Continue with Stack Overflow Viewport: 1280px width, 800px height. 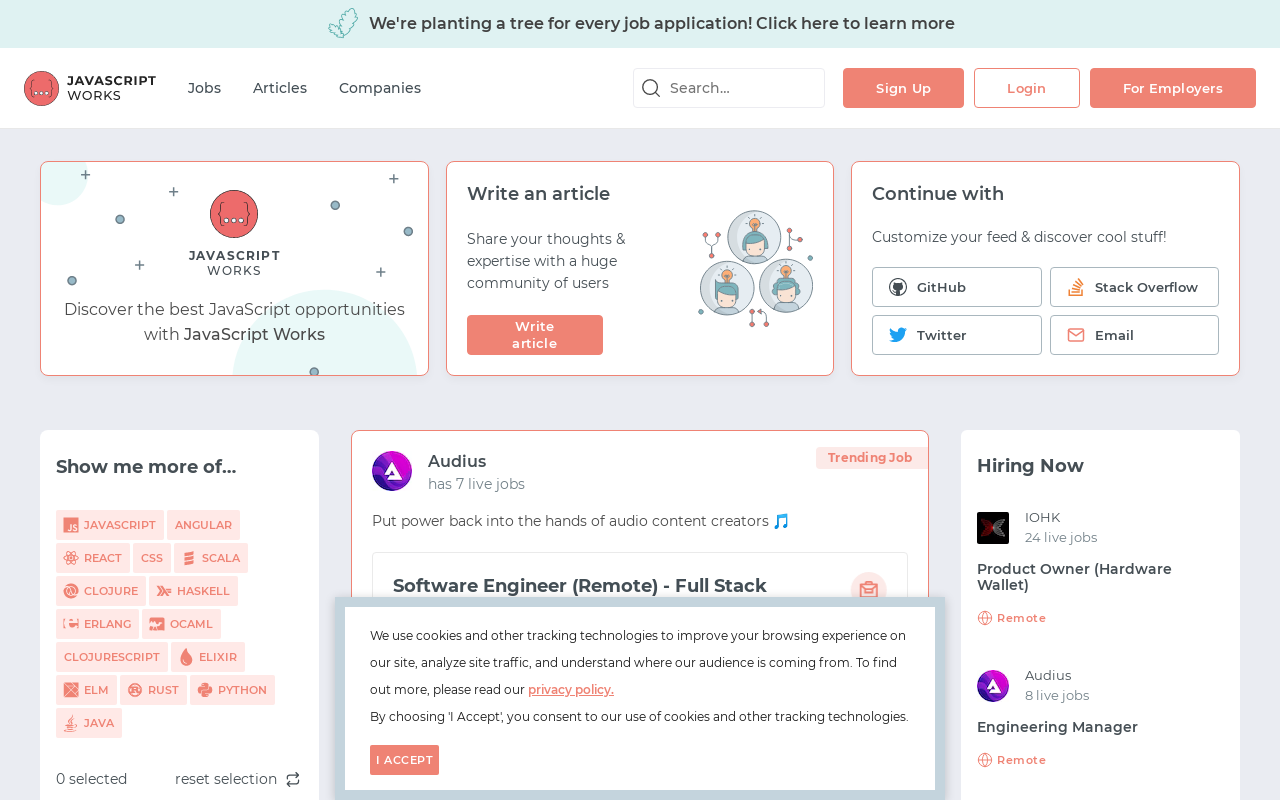(x=1134, y=287)
